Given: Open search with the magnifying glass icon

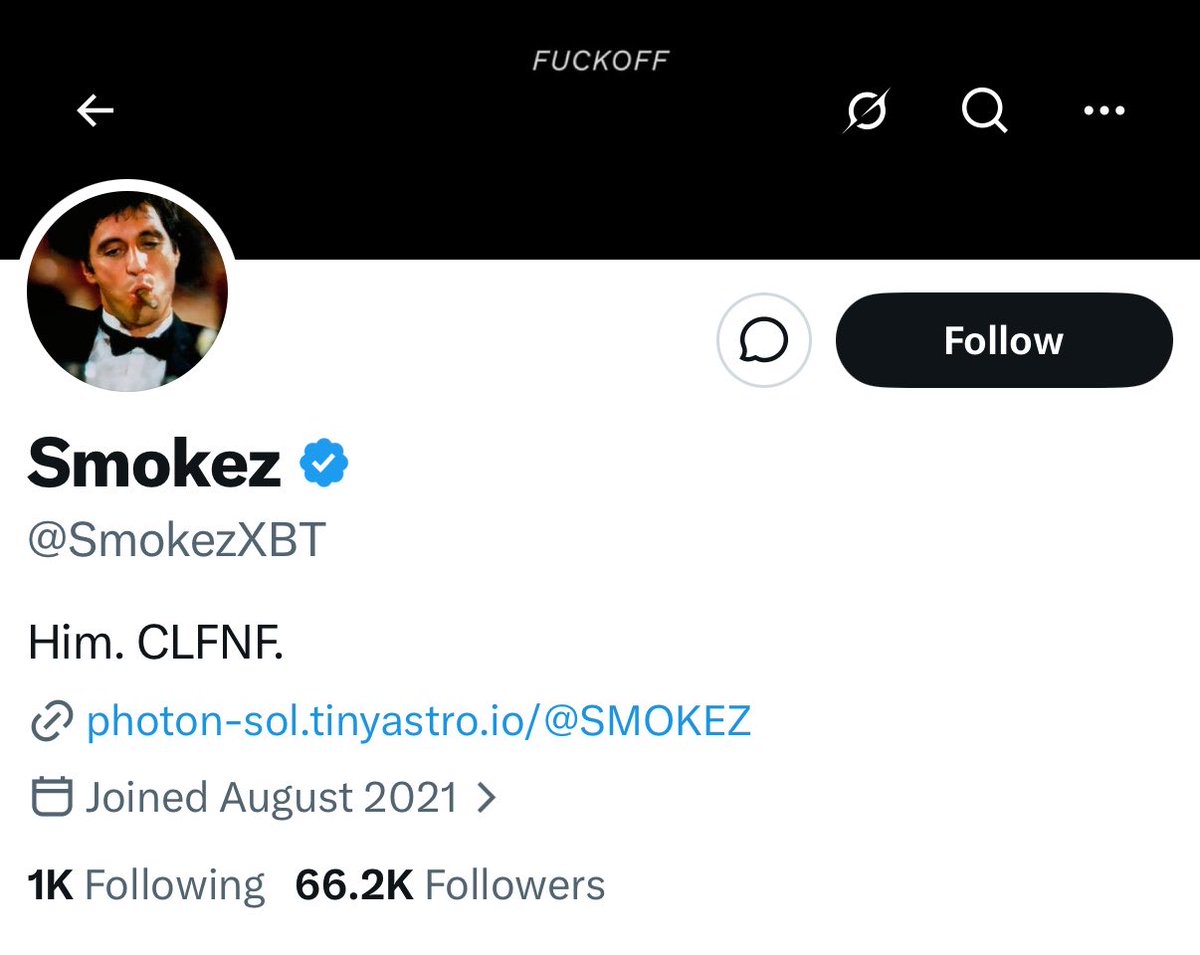Looking at the screenshot, I should (984, 112).
